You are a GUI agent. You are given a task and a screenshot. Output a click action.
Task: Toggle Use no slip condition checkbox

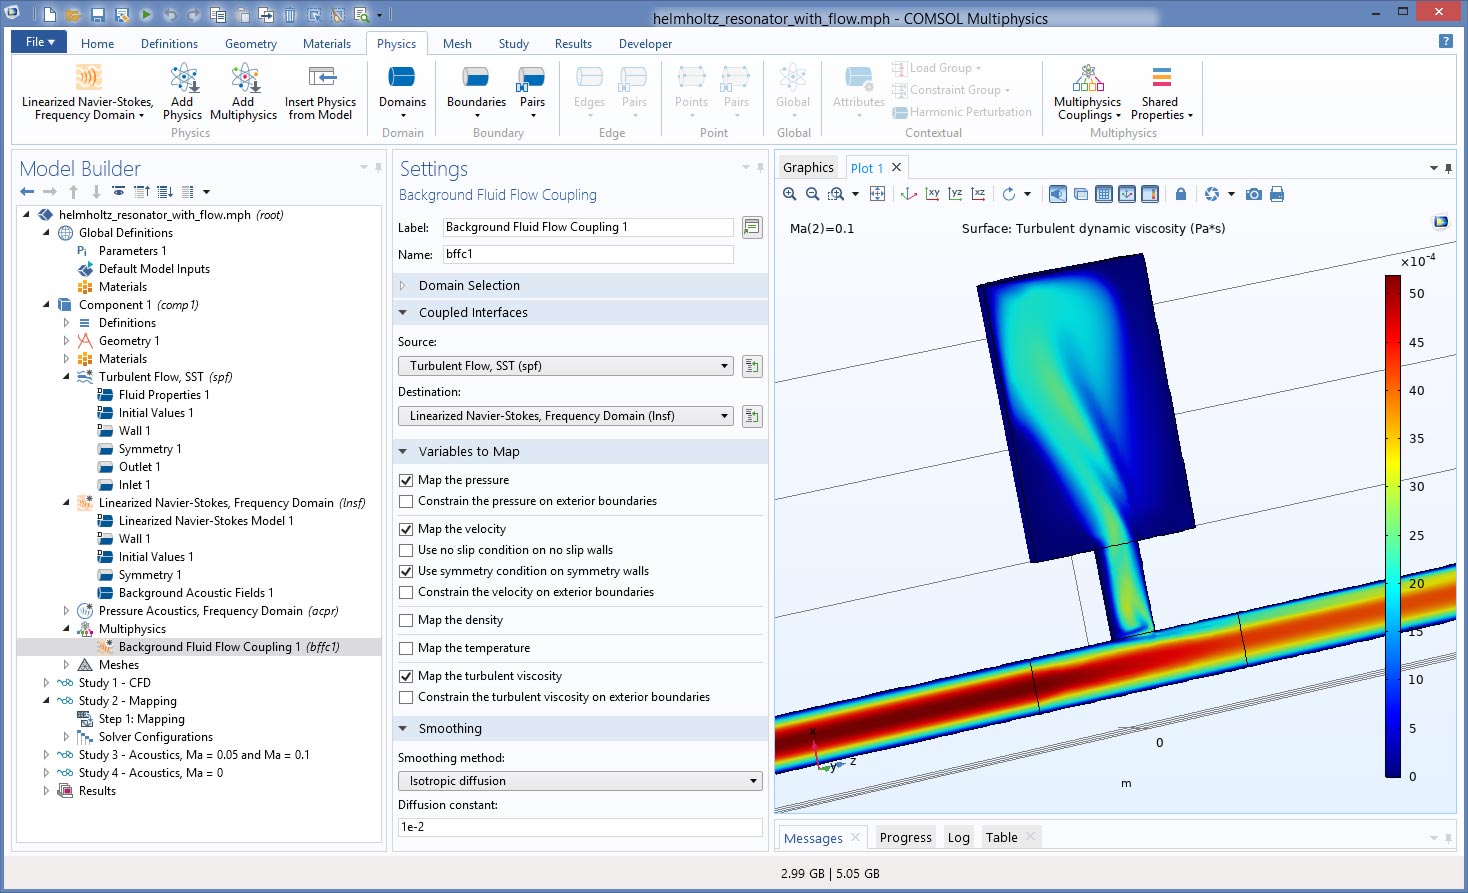(x=406, y=550)
